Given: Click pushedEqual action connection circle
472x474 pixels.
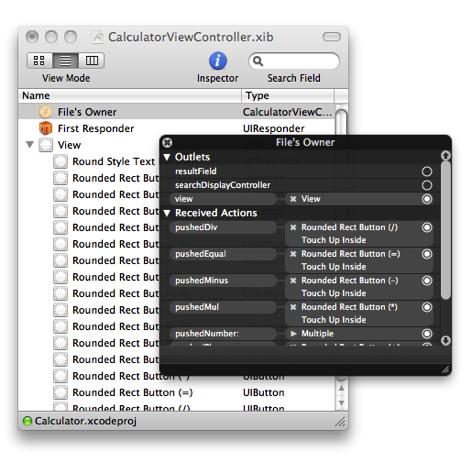Looking at the screenshot, I should [427, 254].
